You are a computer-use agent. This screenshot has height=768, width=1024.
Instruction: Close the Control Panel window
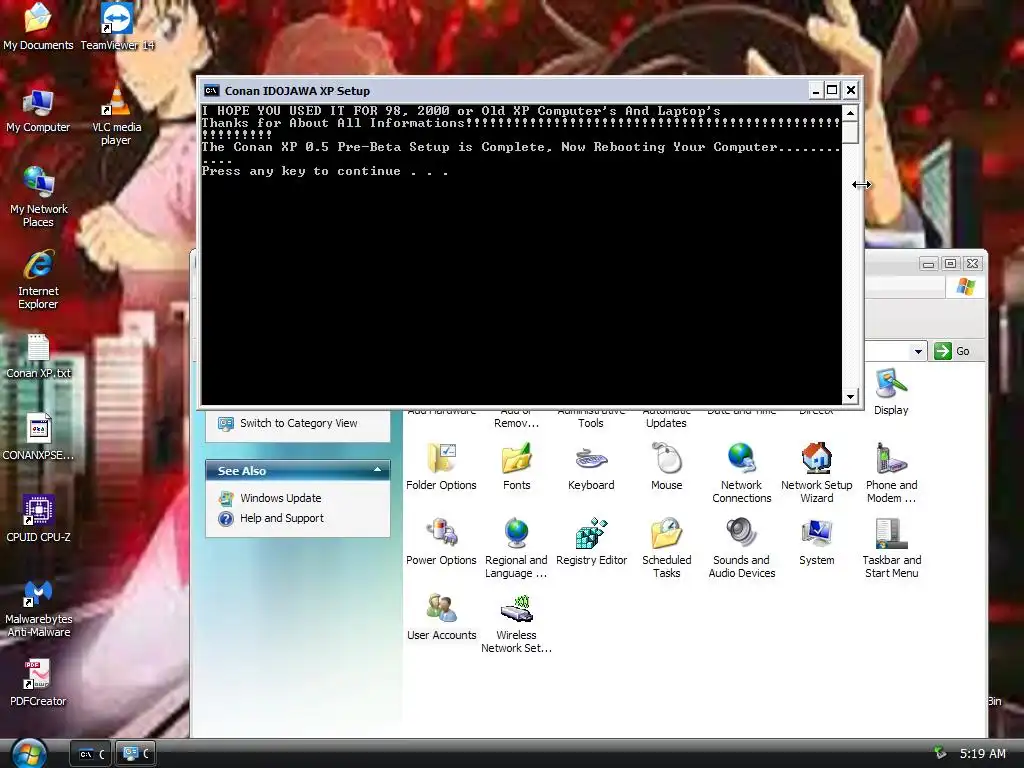coord(972,263)
